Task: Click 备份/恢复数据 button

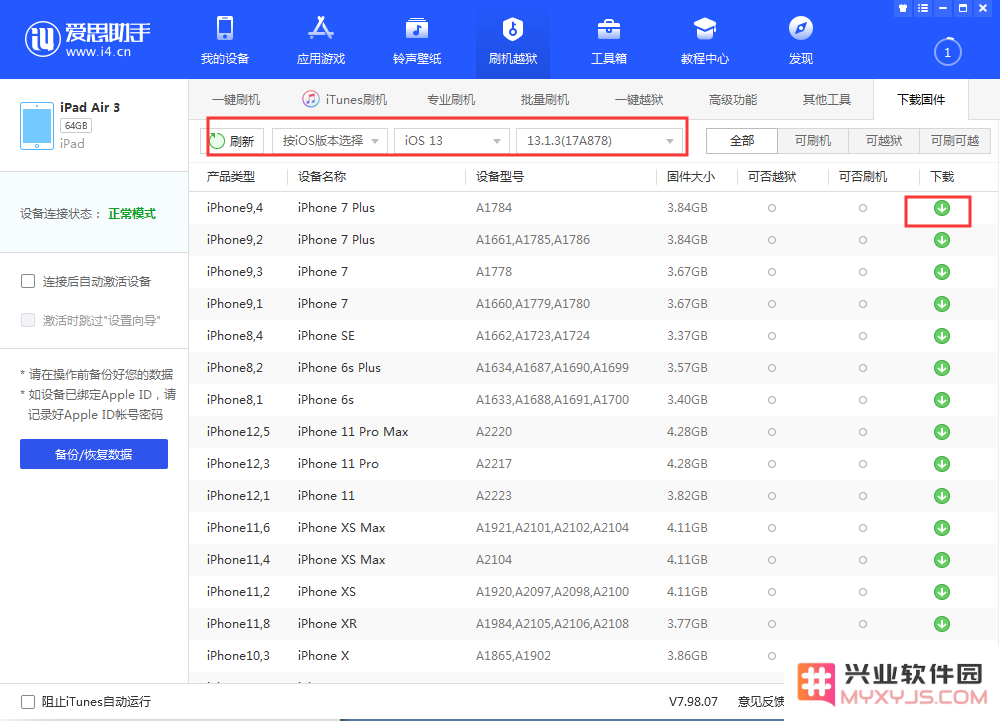Action: tap(94, 454)
